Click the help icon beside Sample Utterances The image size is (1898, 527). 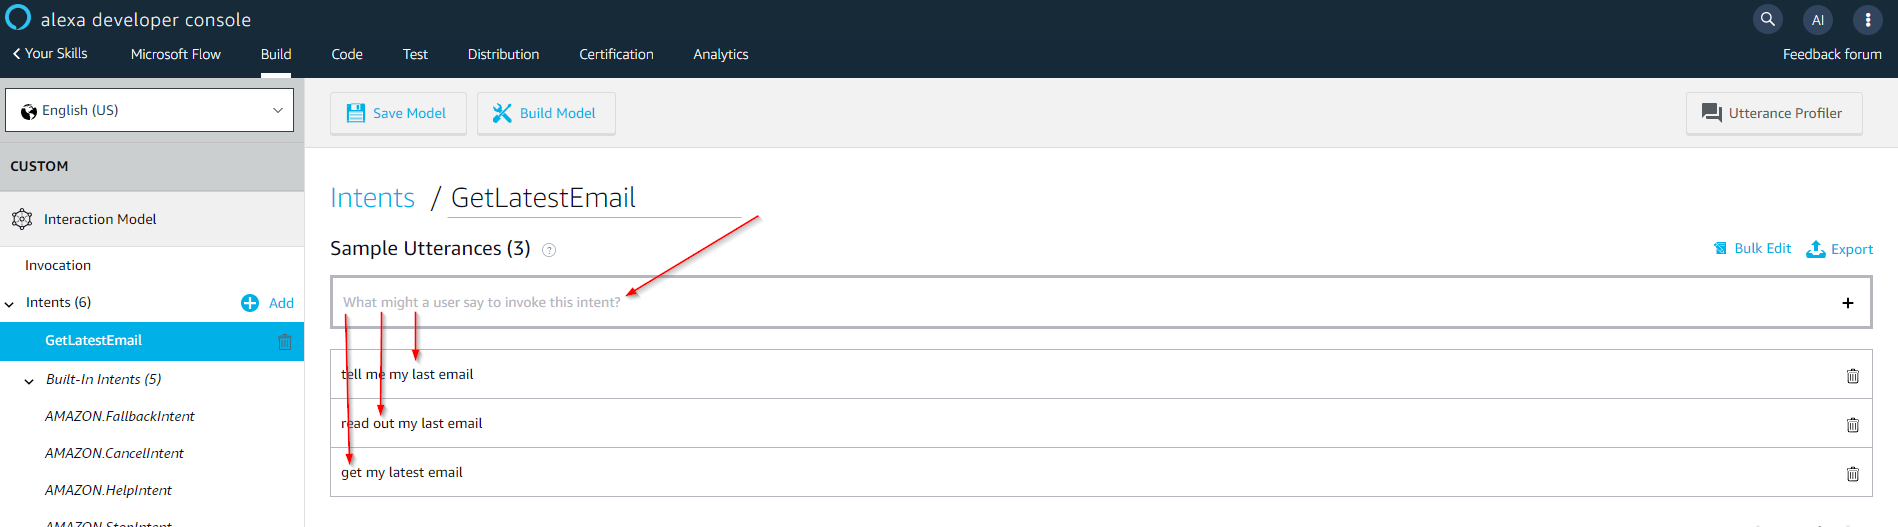549,250
